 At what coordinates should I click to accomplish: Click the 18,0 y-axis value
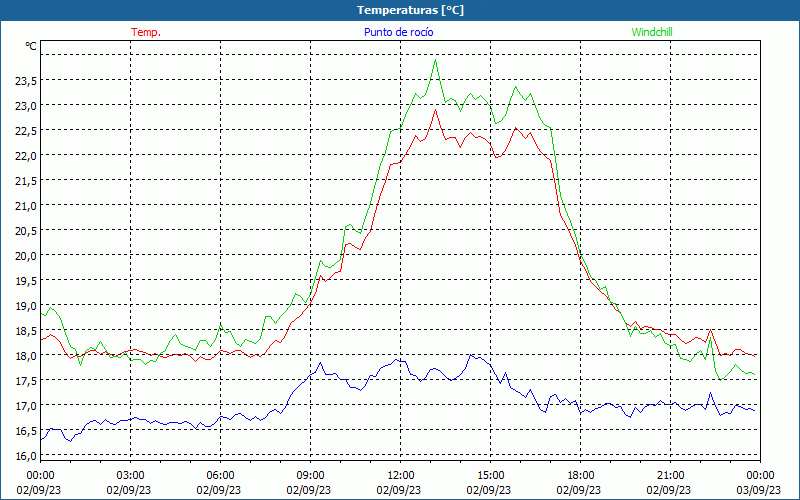coord(26,356)
